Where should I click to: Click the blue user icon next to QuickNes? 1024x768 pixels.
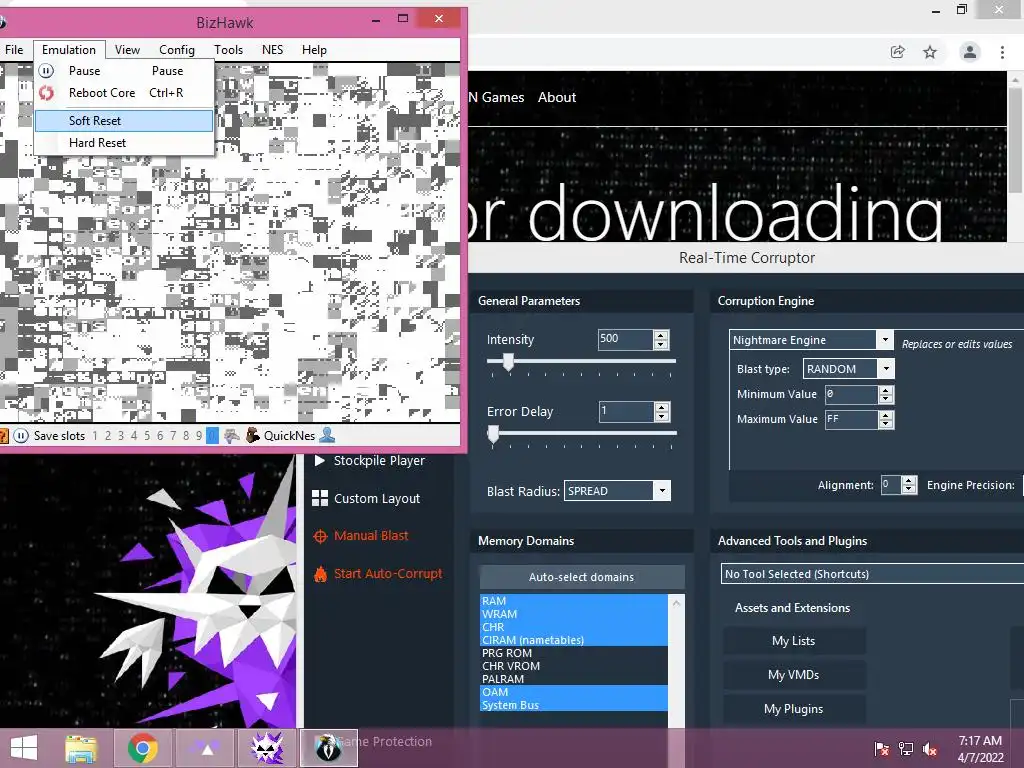[x=327, y=435]
